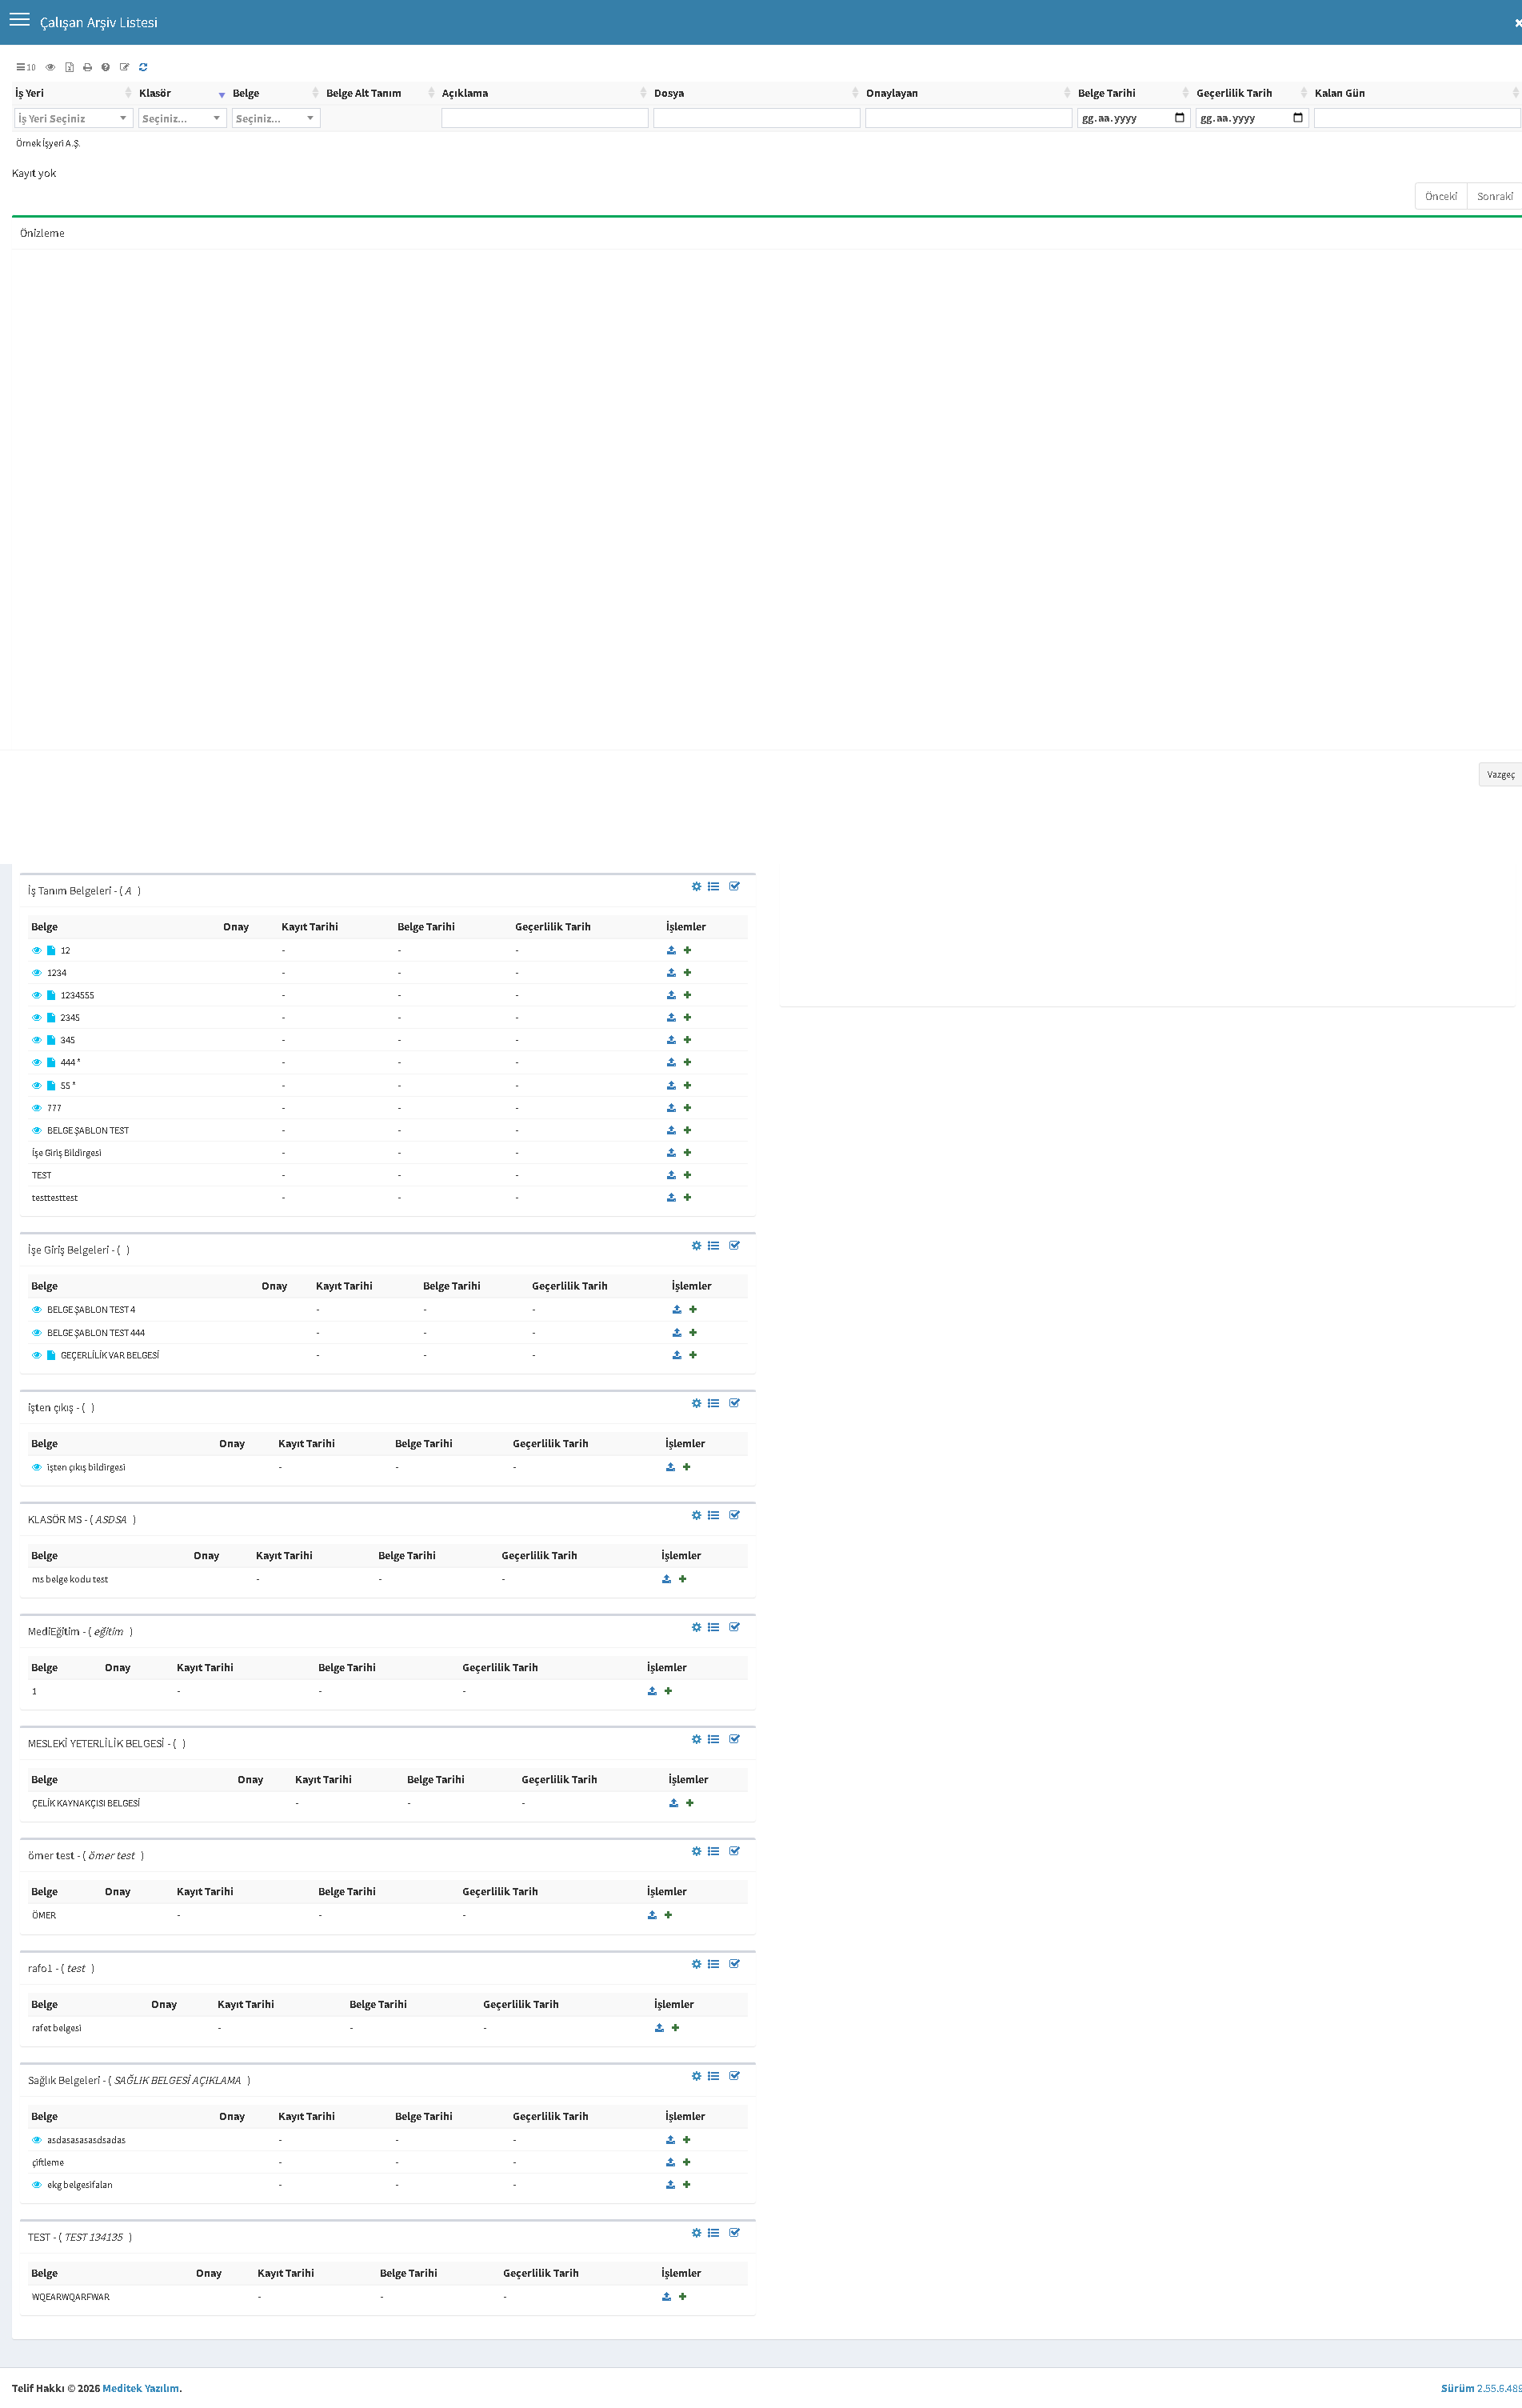Upload file for İşe Giriş Bildirgesi
1522x2408 pixels.
pyautogui.click(x=671, y=1152)
